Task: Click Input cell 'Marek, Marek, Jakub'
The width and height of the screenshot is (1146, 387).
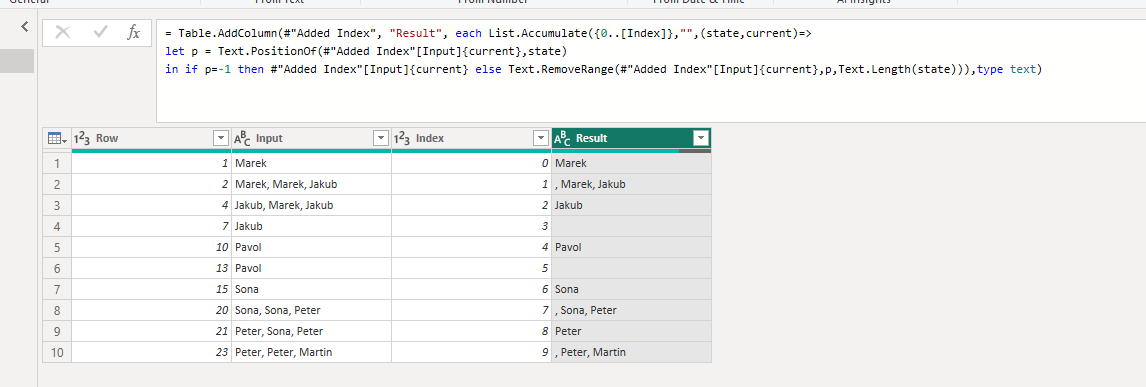Action: [311, 185]
